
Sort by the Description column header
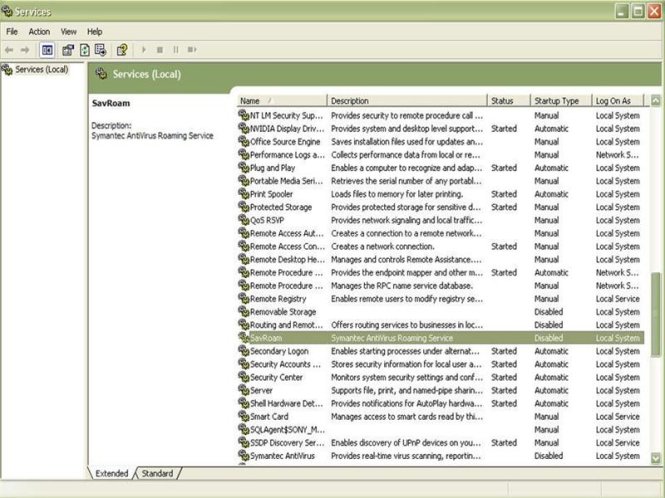pos(407,101)
